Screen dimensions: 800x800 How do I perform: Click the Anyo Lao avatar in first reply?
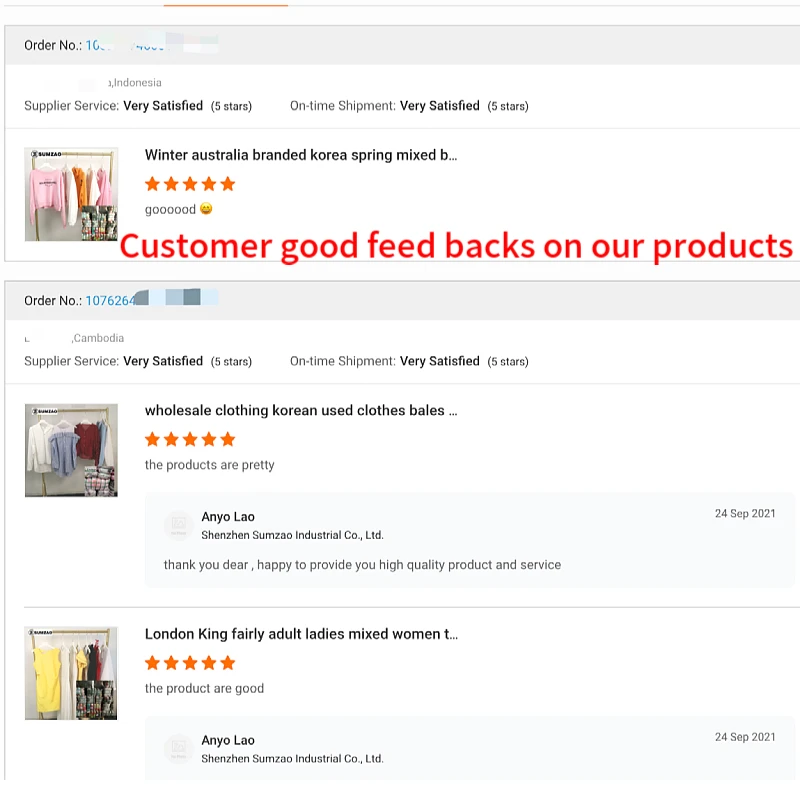(x=178, y=525)
